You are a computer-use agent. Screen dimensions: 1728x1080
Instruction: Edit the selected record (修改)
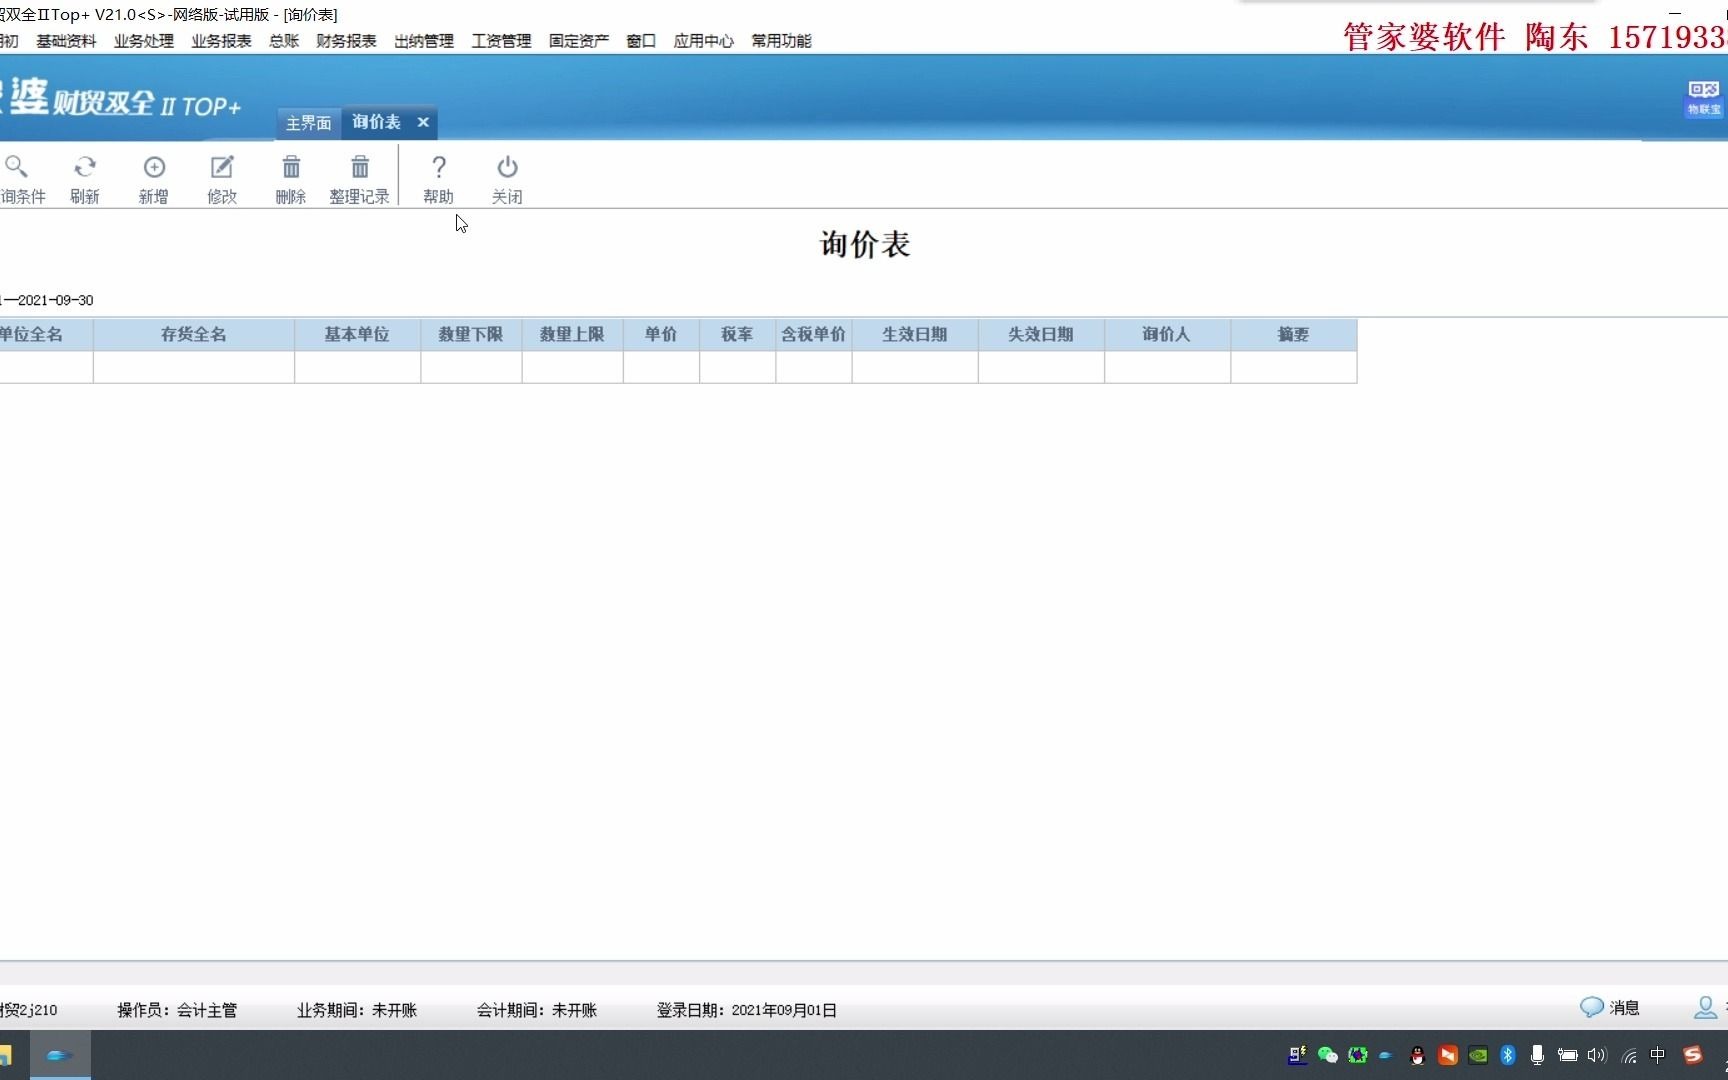(x=222, y=179)
